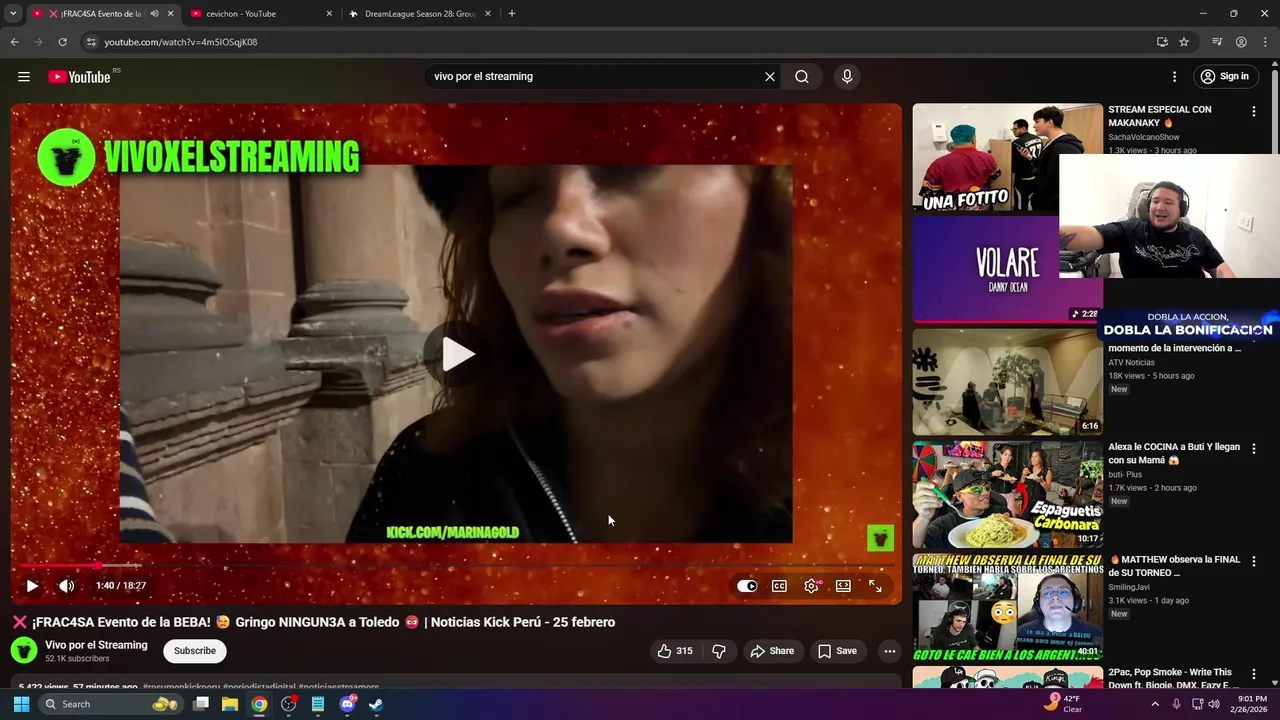Dislike the video
1280x720 pixels.
coord(718,651)
